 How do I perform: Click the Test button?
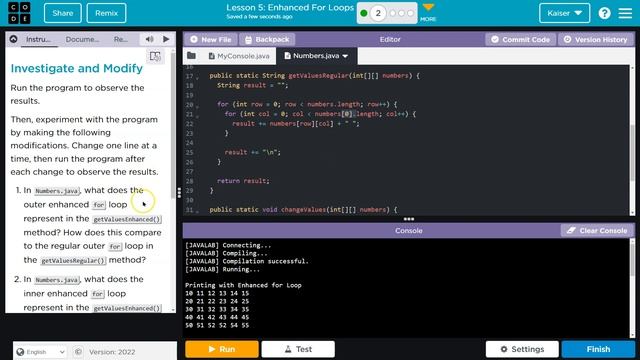pos(298,349)
